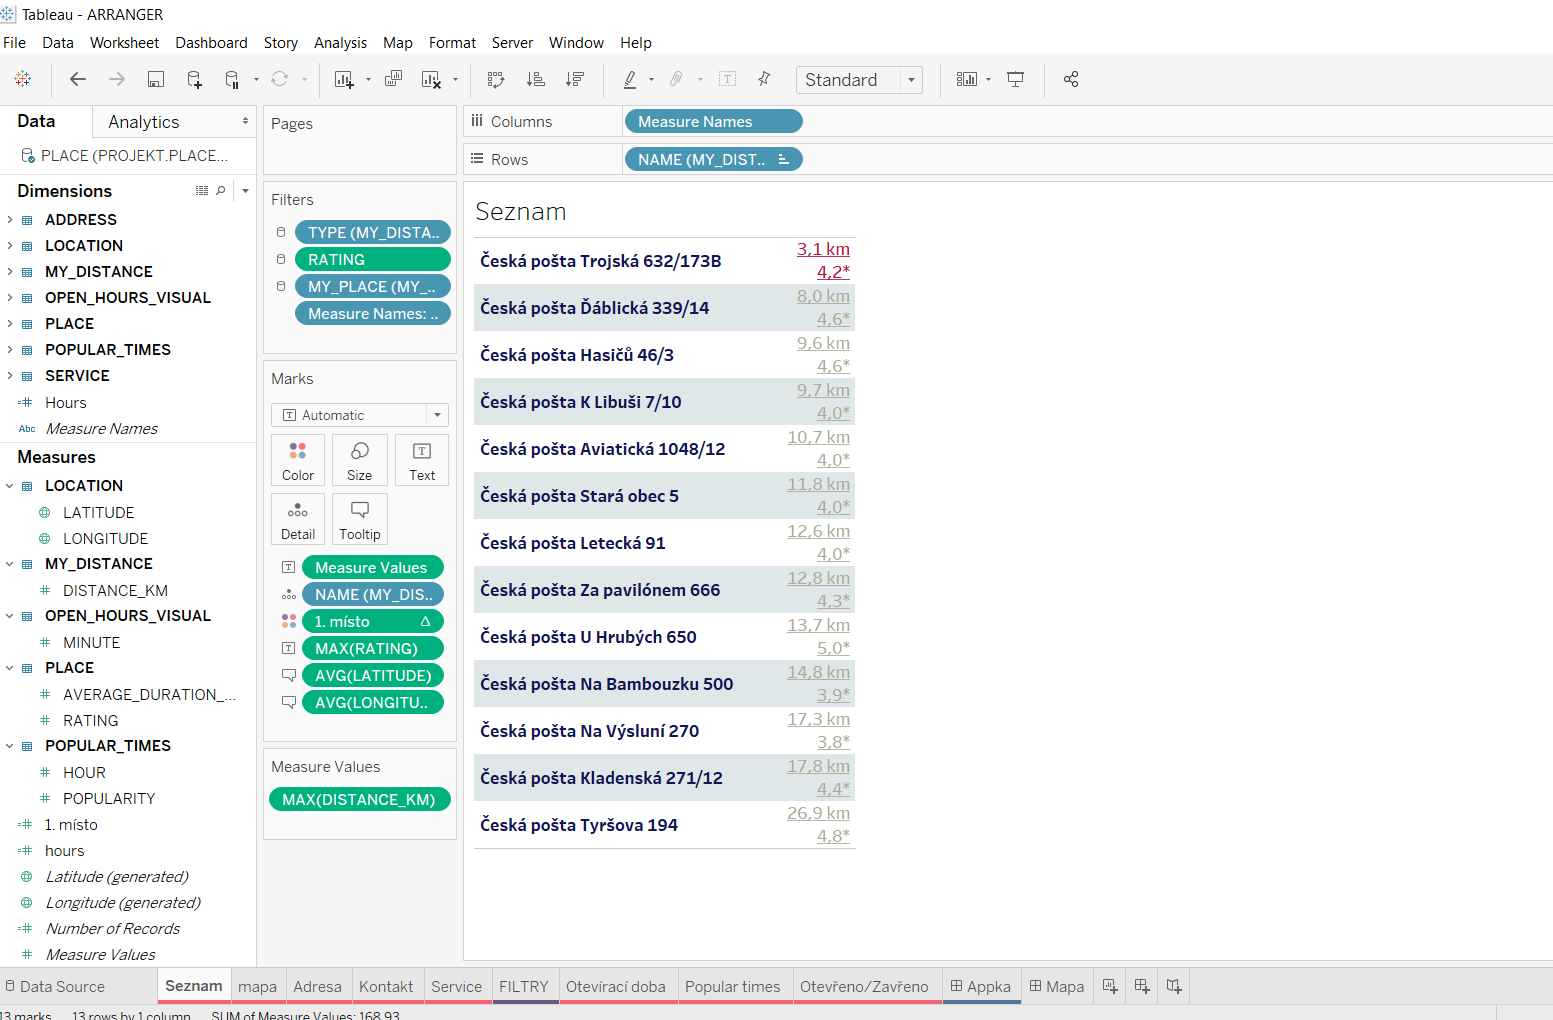This screenshot has width=1553, height=1020.
Task: Collapse the MY_DISTANCE measures folder
Action: click(10, 563)
